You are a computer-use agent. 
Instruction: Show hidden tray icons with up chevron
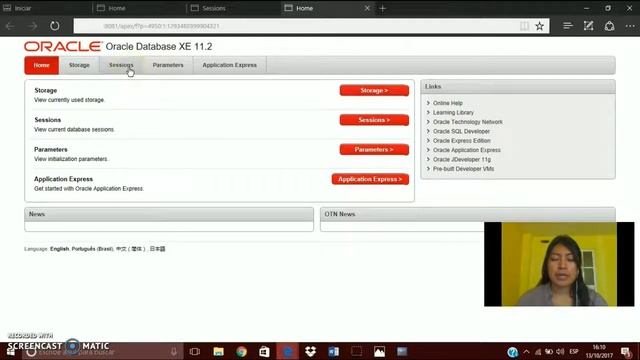tap(527, 352)
